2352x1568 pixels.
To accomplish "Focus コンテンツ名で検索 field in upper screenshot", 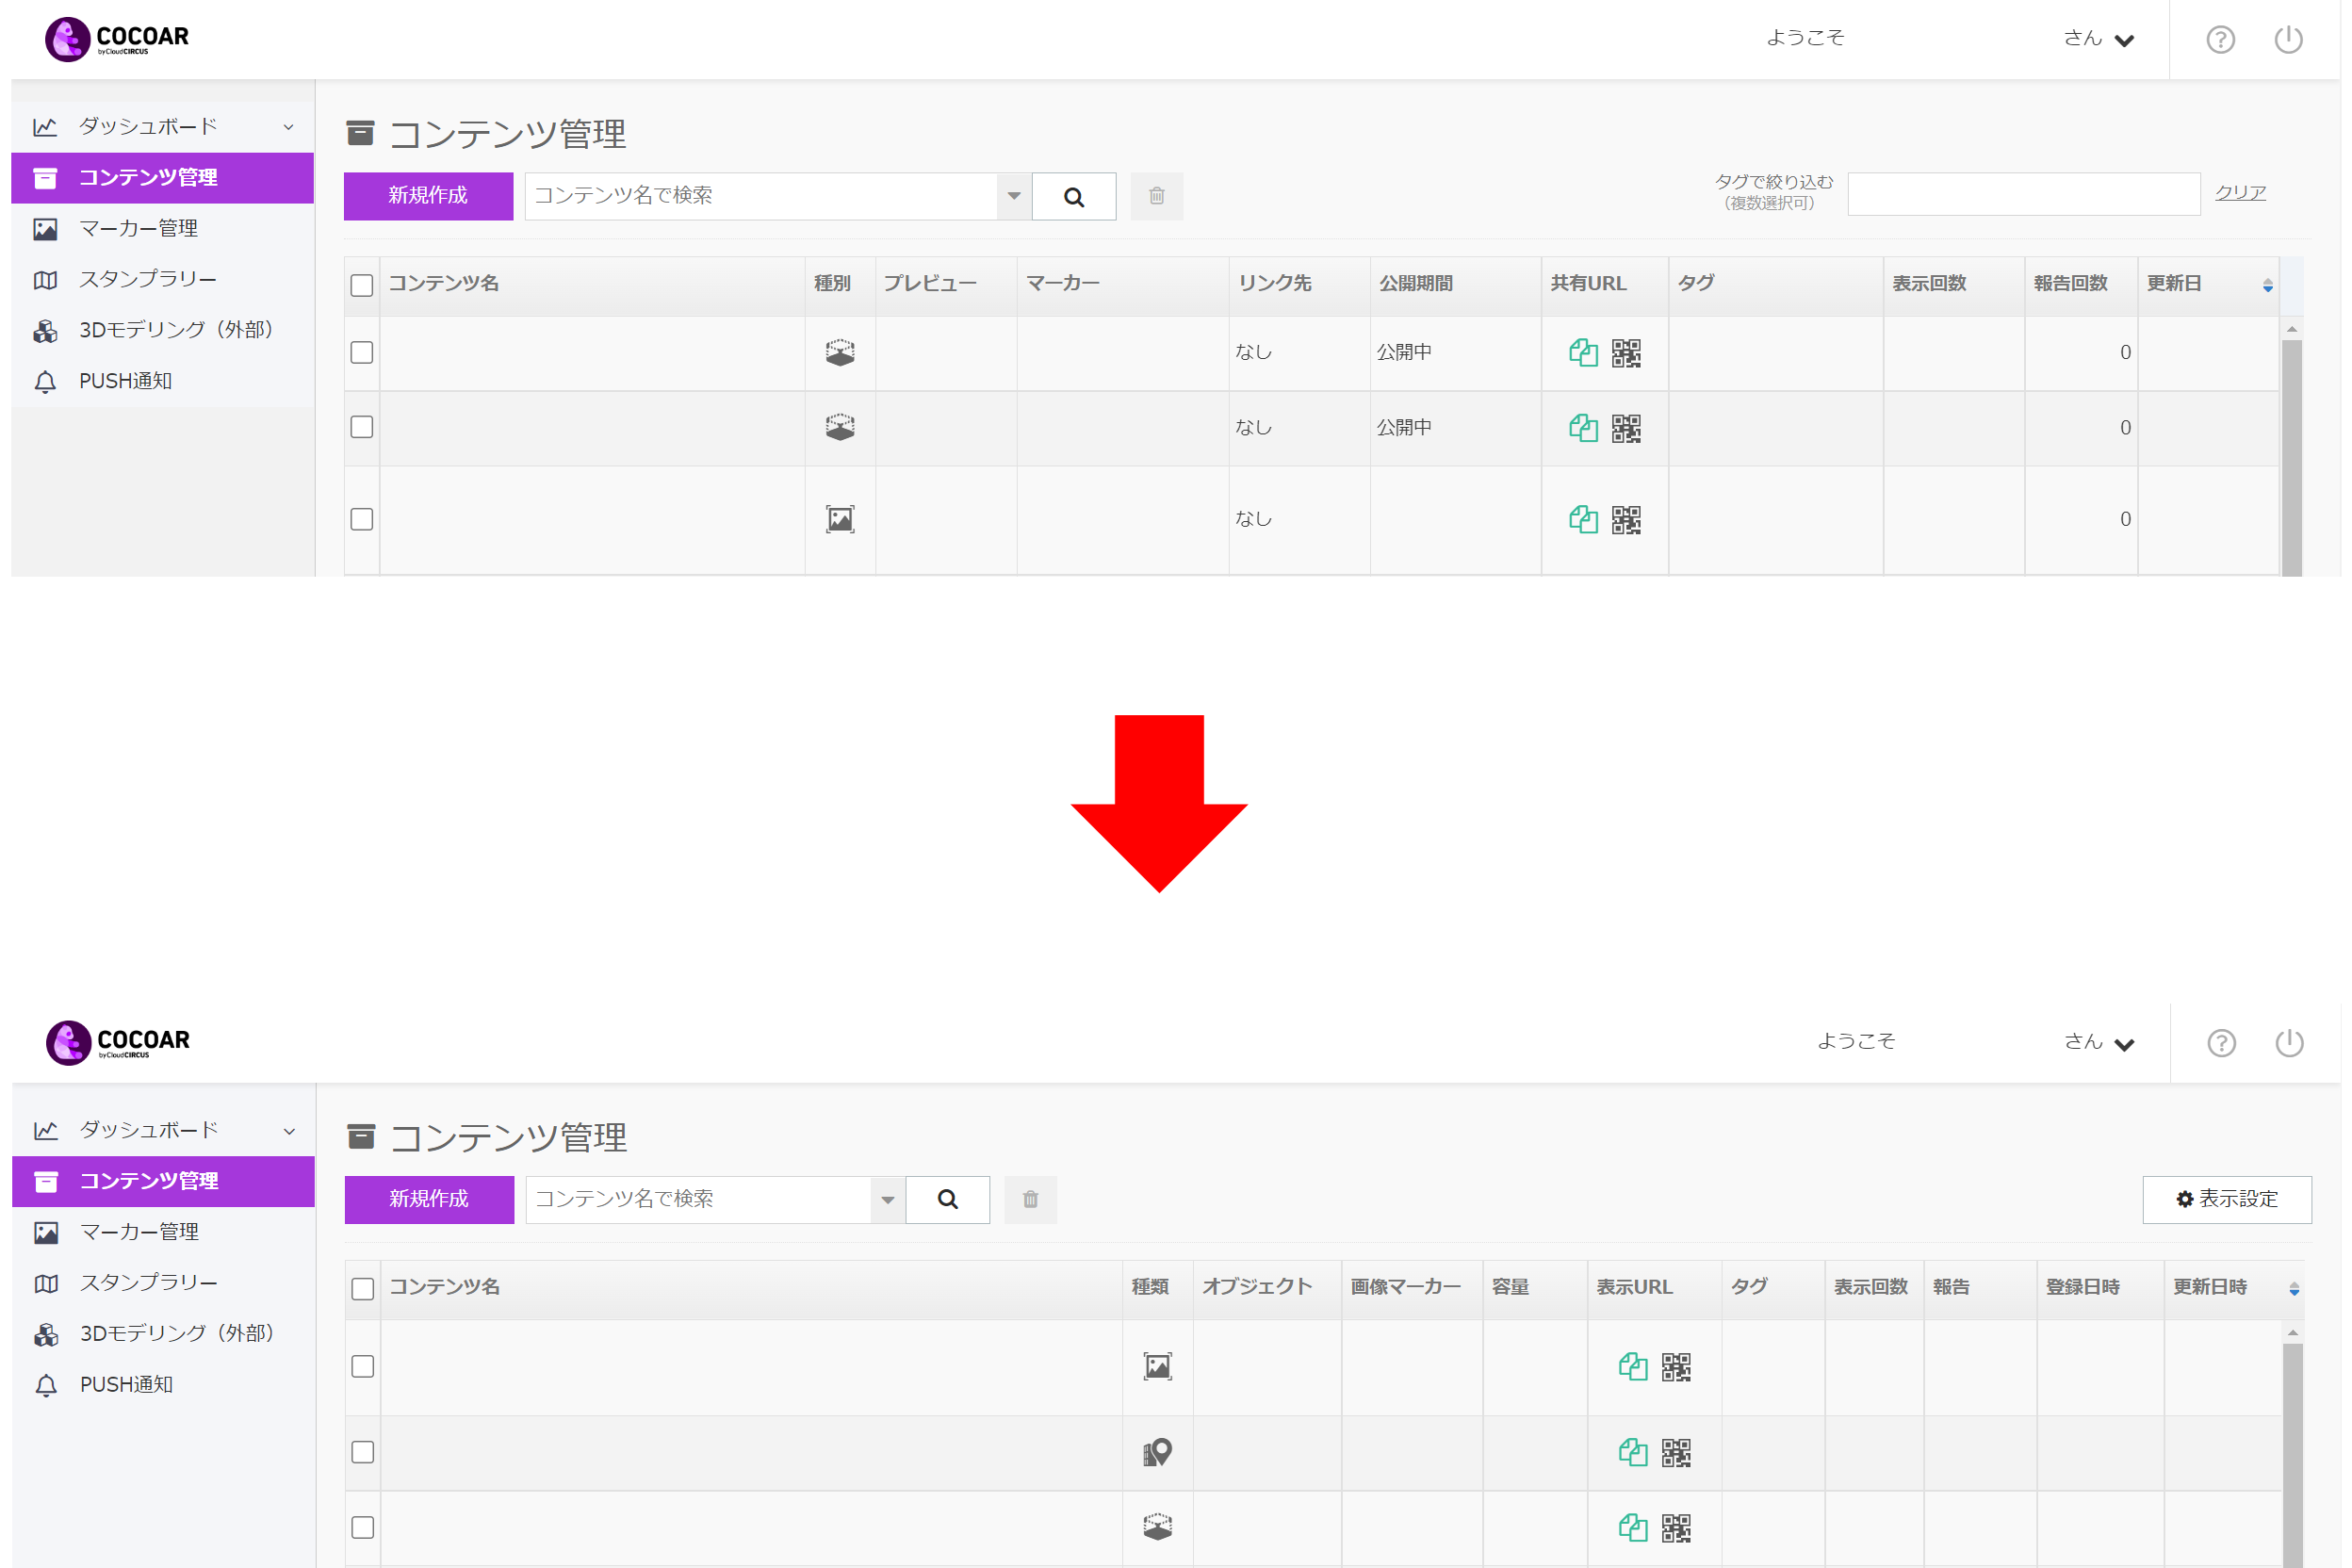I will pos(761,196).
